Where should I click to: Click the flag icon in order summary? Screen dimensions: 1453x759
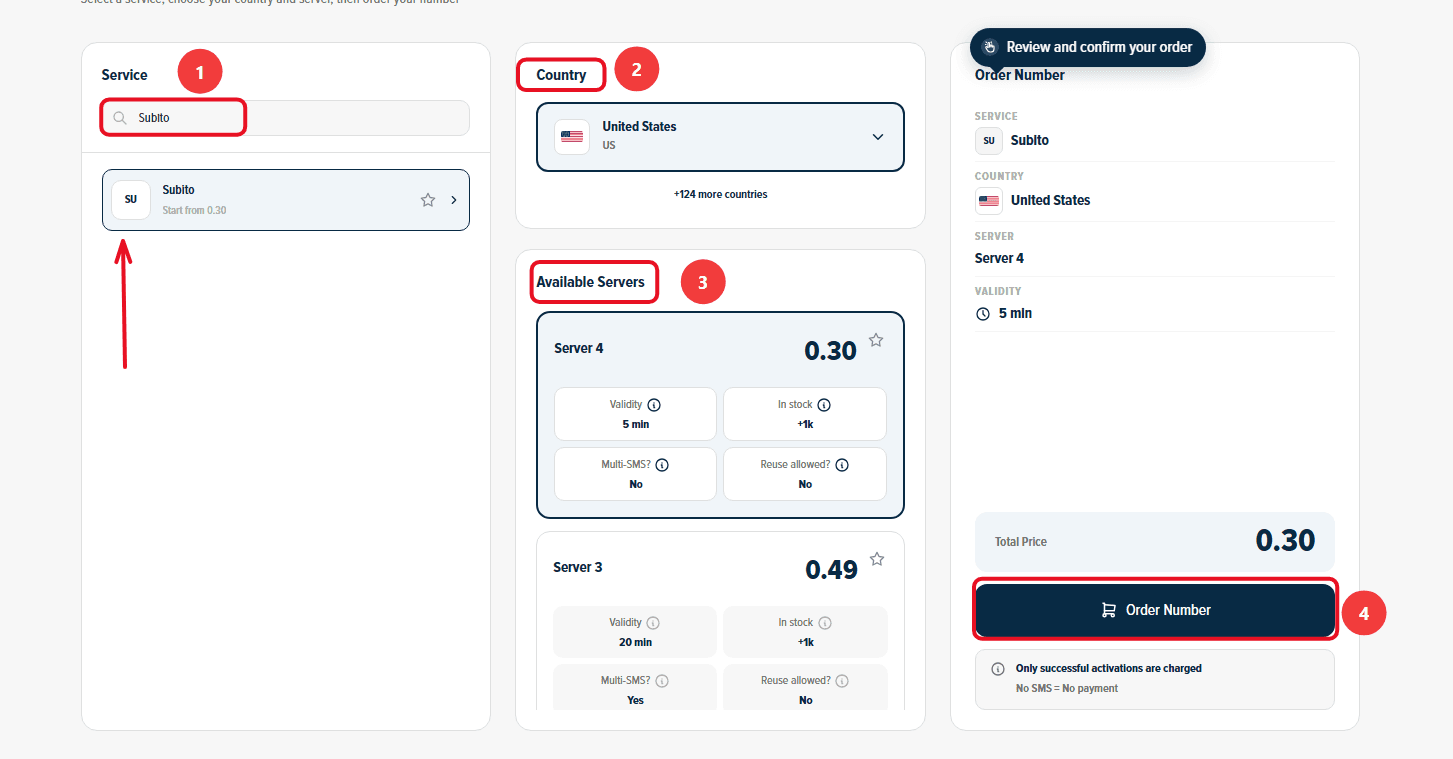tap(988, 201)
